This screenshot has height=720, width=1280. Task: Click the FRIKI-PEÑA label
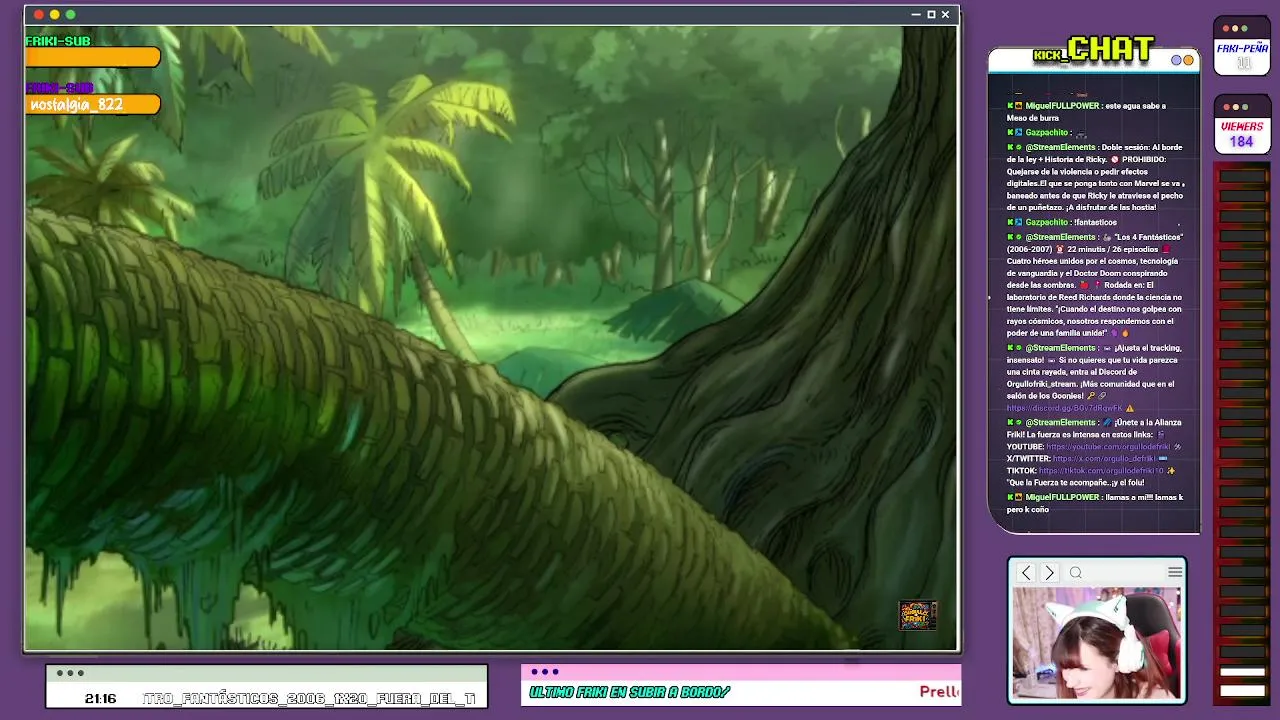click(1242, 48)
